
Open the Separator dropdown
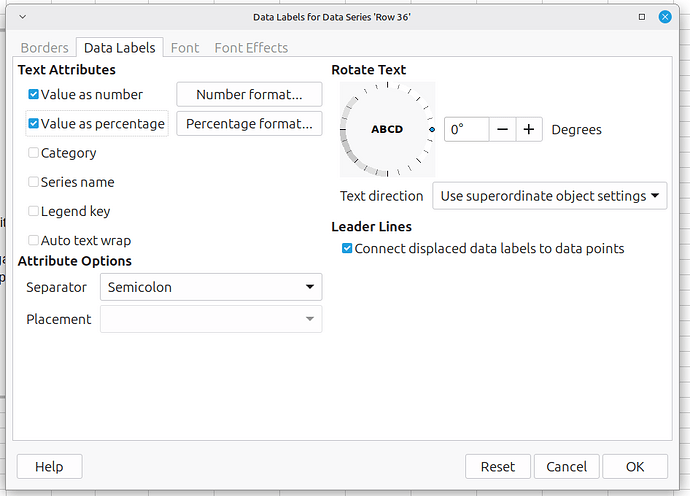point(211,288)
